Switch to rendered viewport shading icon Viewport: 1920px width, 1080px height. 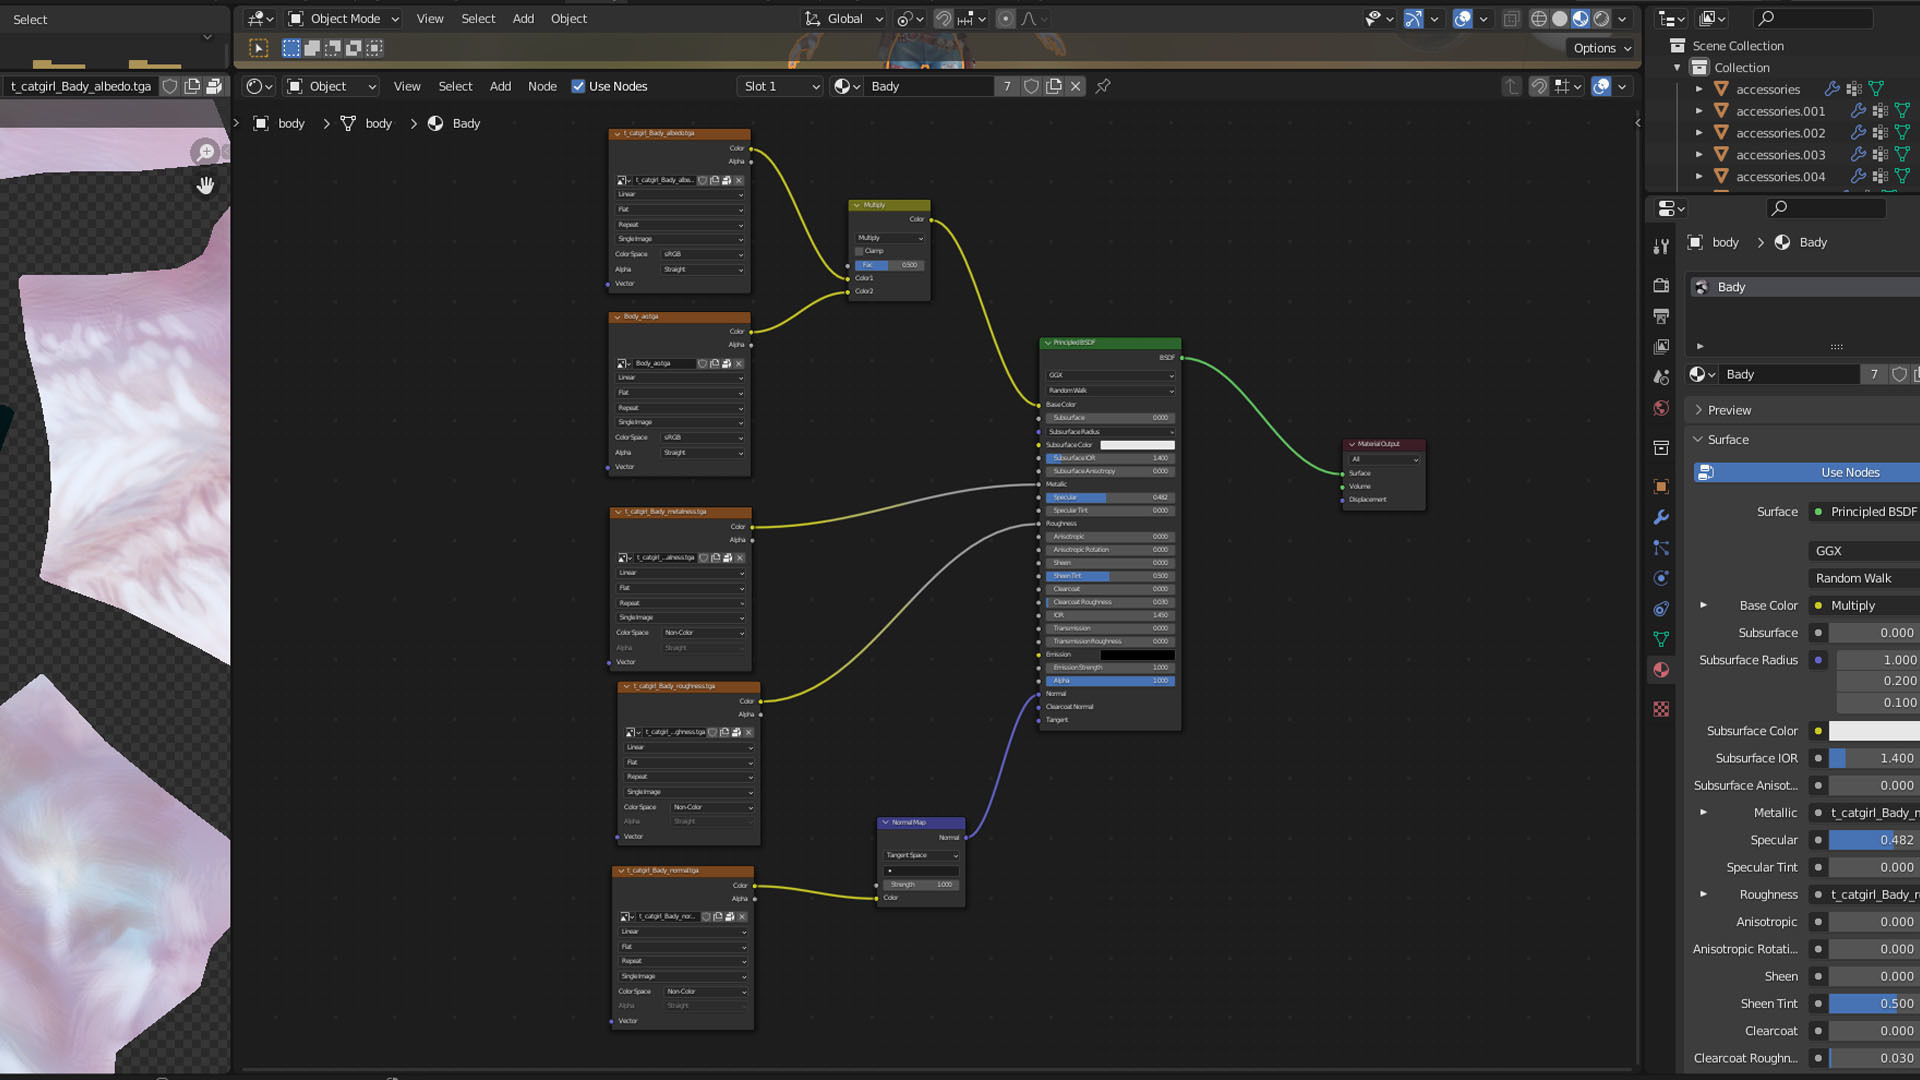point(1601,19)
